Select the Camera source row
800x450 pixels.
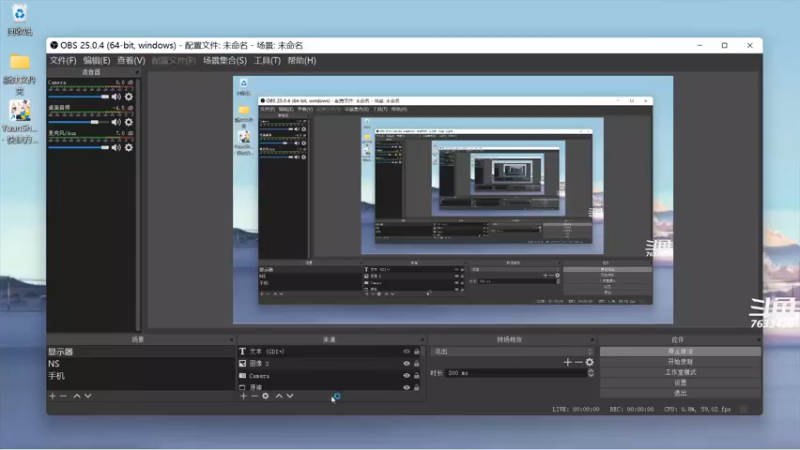click(x=331, y=376)
